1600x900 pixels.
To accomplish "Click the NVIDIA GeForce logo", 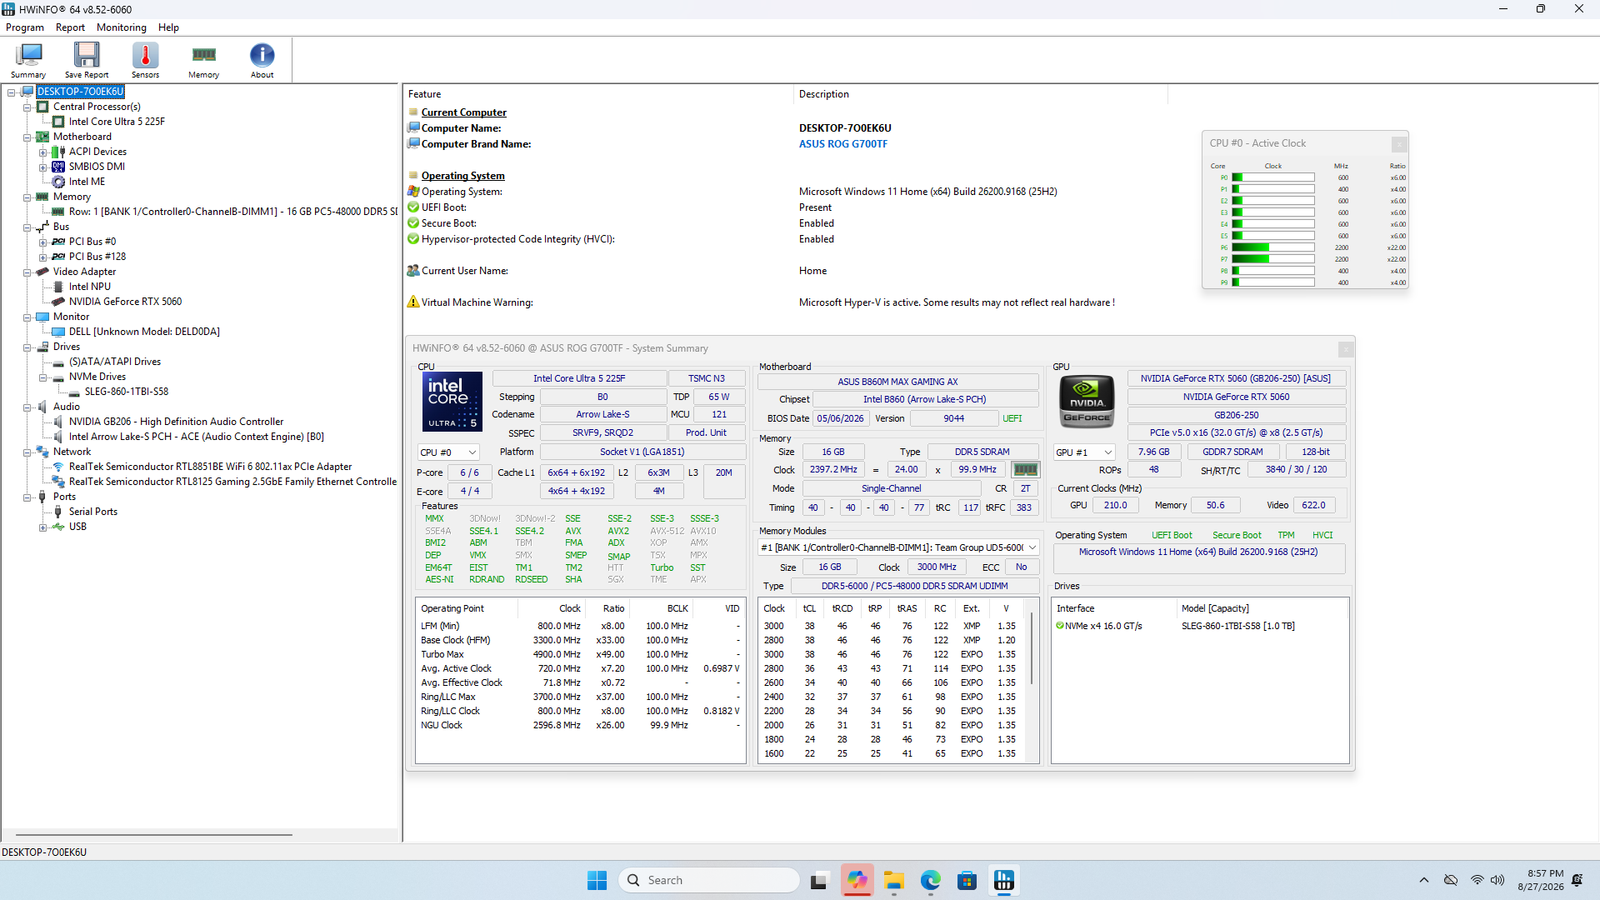I will point(1087,402).
